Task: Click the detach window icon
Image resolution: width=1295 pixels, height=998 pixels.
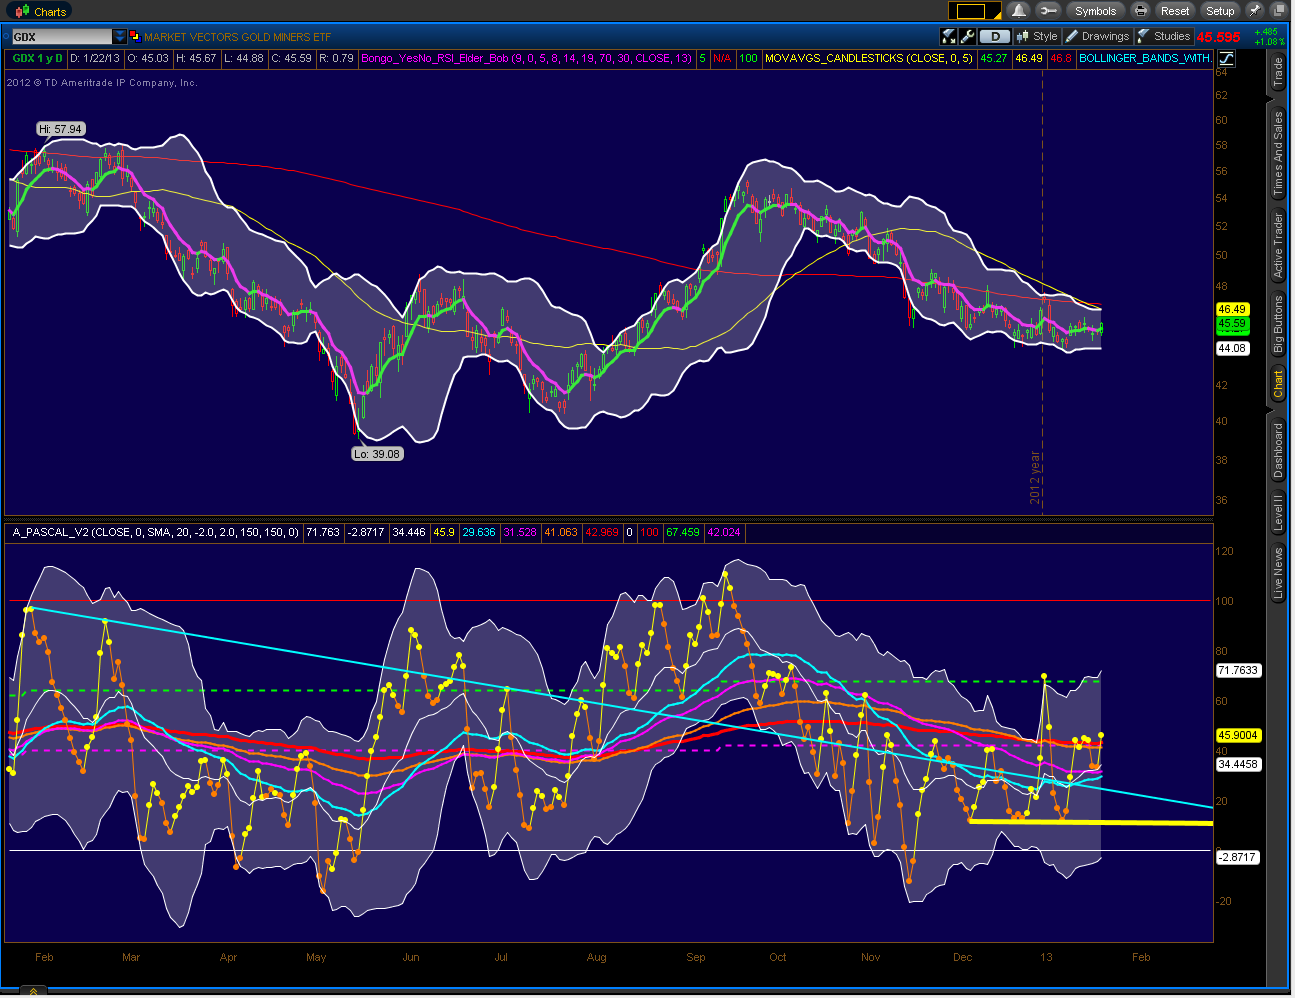Action: pos(1279,11)
